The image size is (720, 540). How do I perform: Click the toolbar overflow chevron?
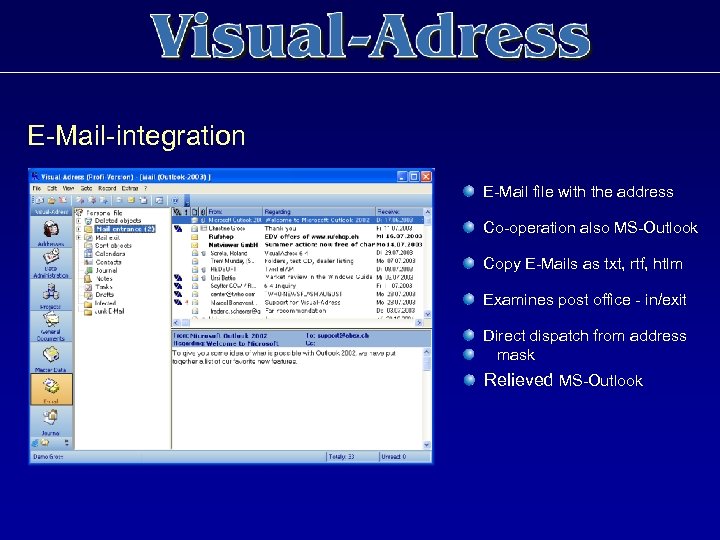click(186, 201)
